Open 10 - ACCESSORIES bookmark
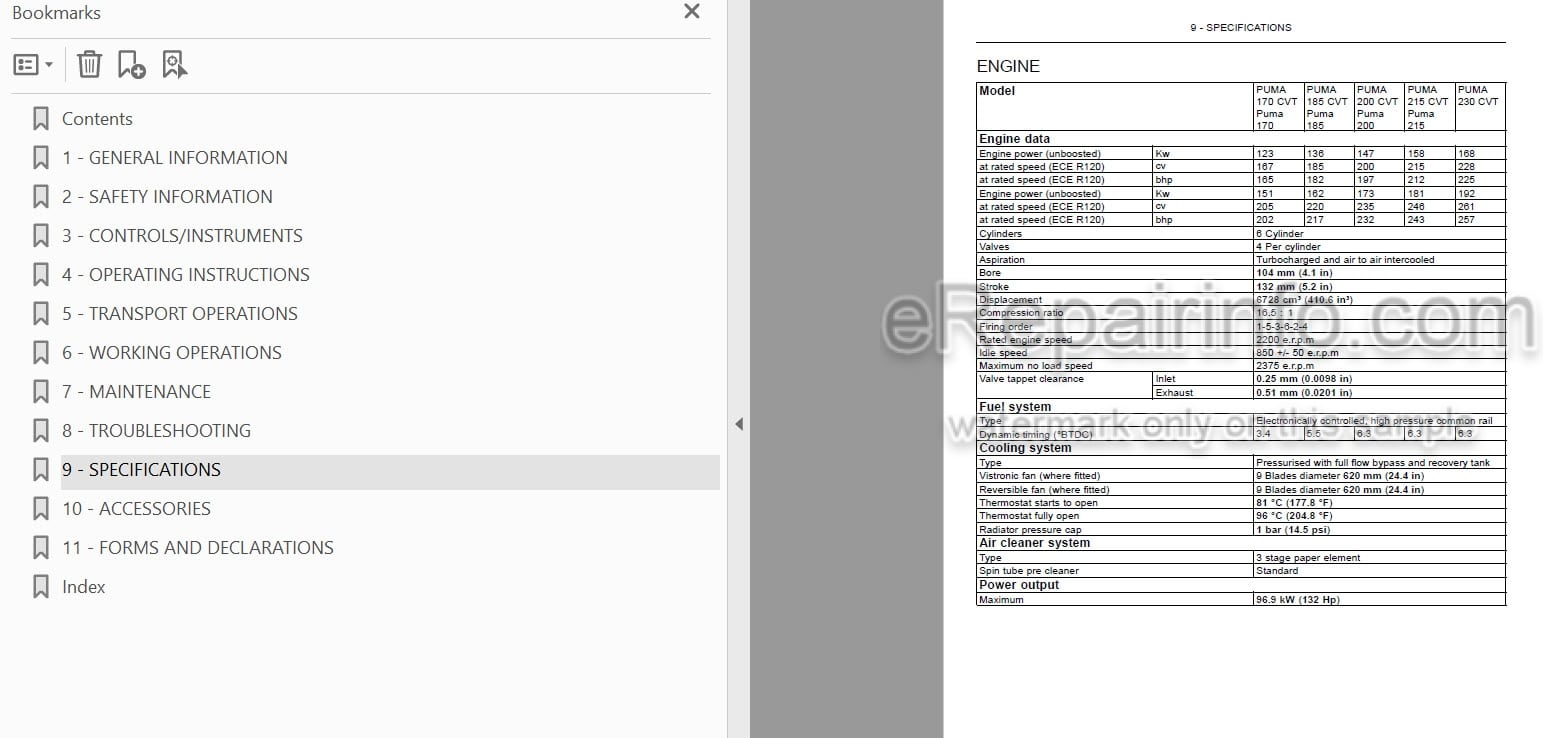This screenshot has width=1543, height=738. click(136, 509)
